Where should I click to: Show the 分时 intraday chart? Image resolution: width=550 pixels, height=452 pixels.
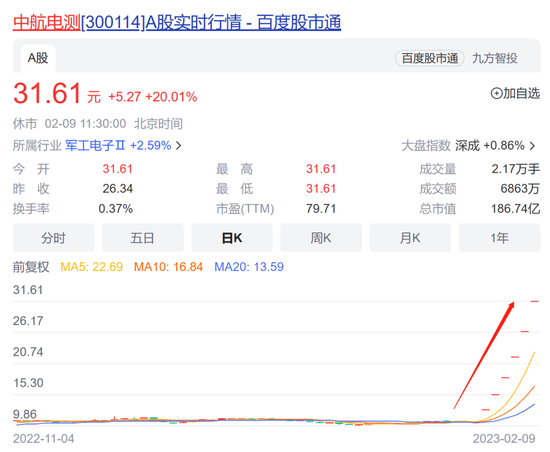coord(53,238)
